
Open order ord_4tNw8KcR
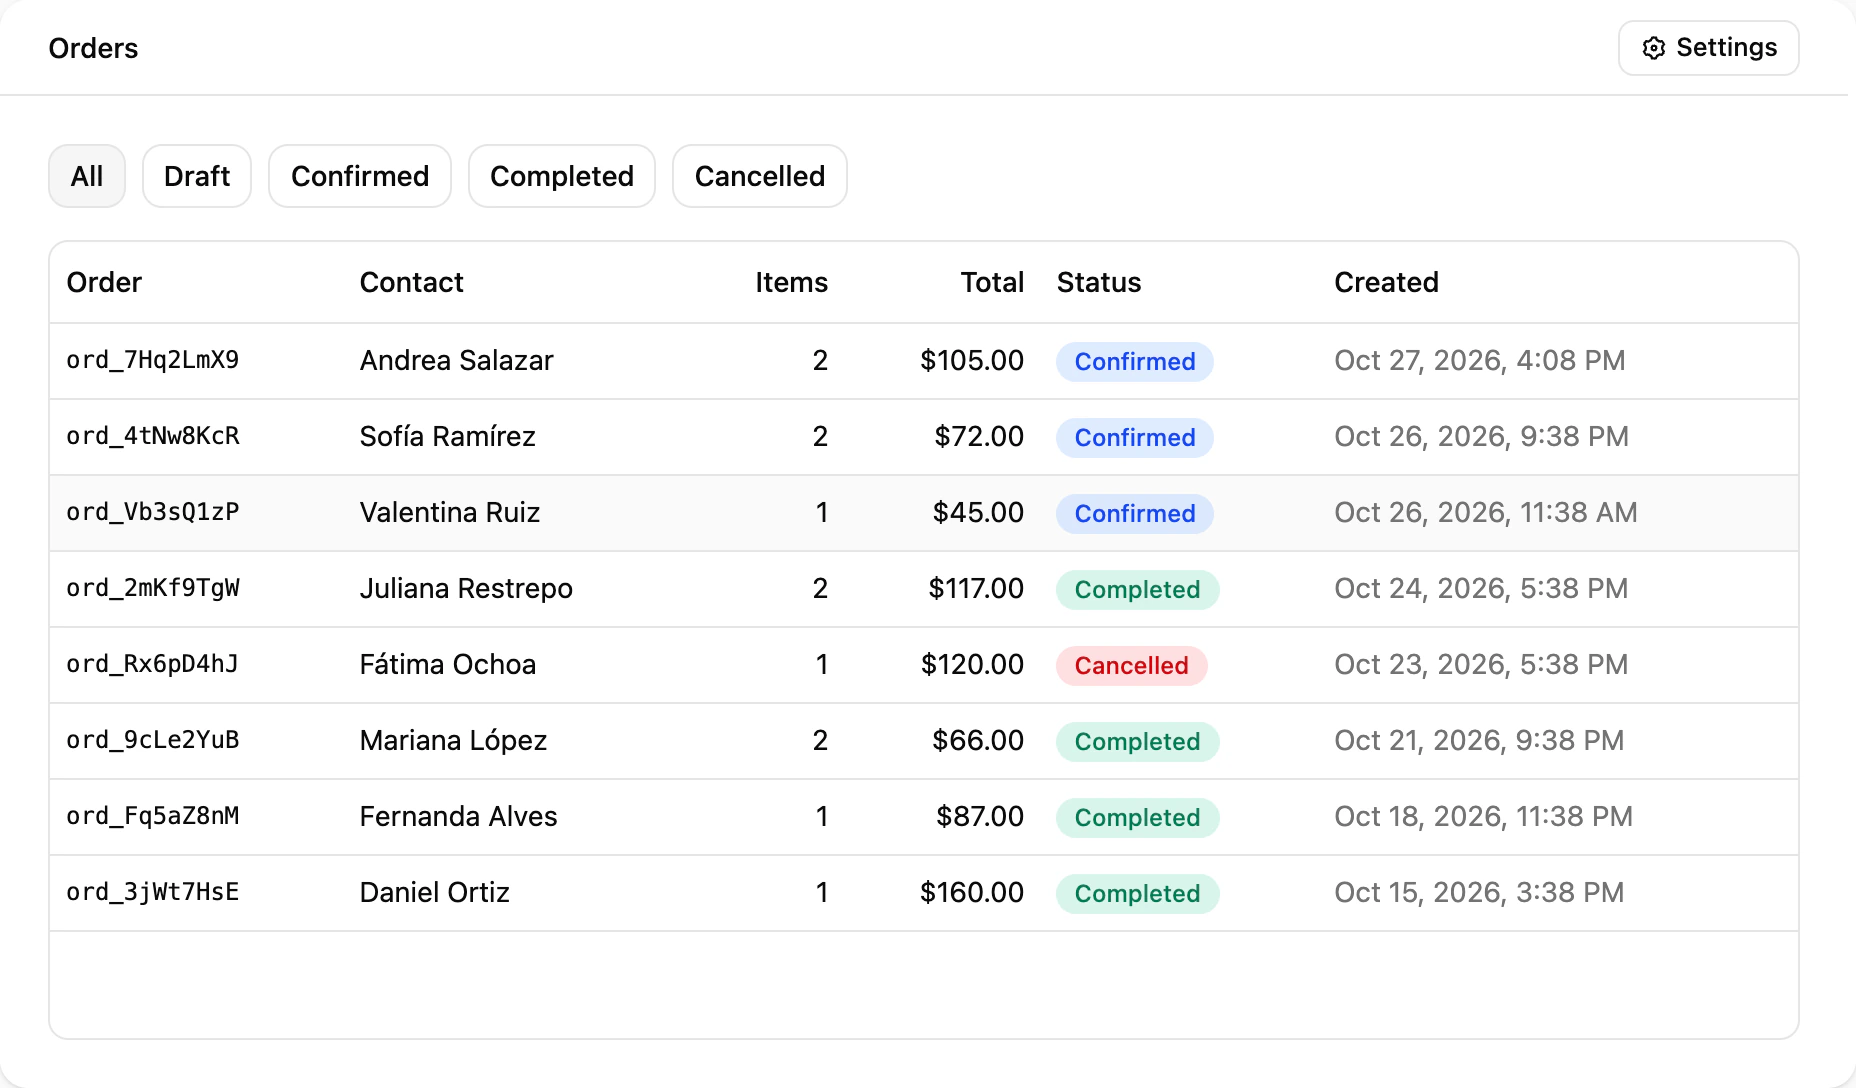[x=153, y=436]
